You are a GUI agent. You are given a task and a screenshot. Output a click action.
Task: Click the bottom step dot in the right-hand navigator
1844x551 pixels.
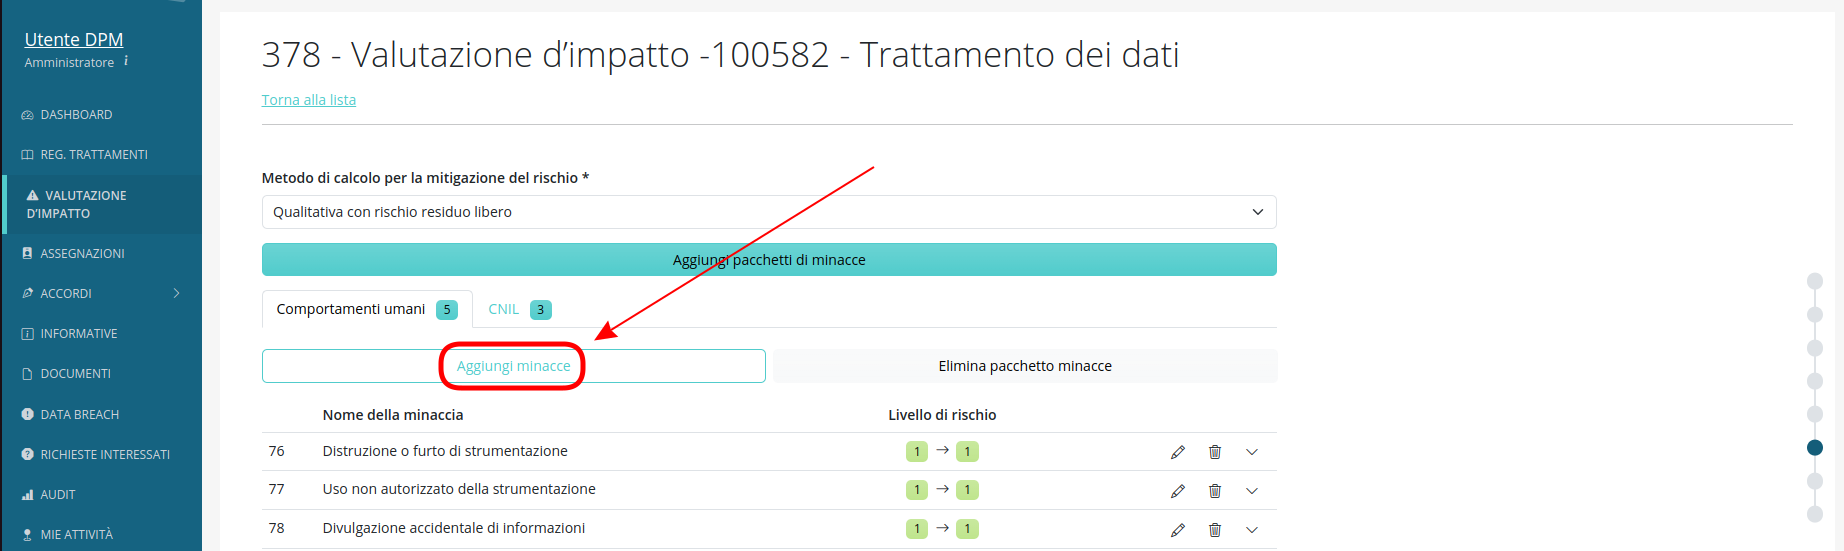click(x=1815, y=514)
